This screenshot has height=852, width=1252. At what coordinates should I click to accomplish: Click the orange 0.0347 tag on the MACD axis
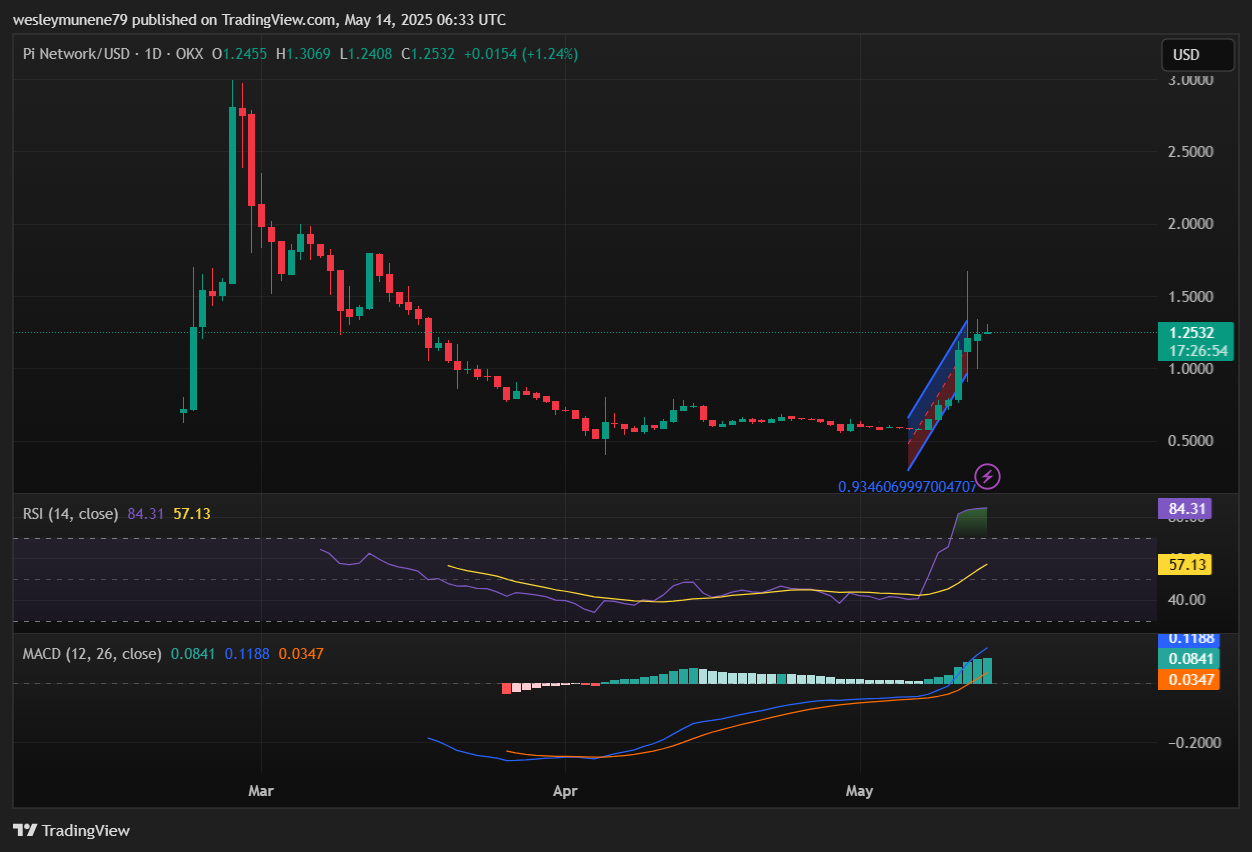click(x=1187, y=680)
